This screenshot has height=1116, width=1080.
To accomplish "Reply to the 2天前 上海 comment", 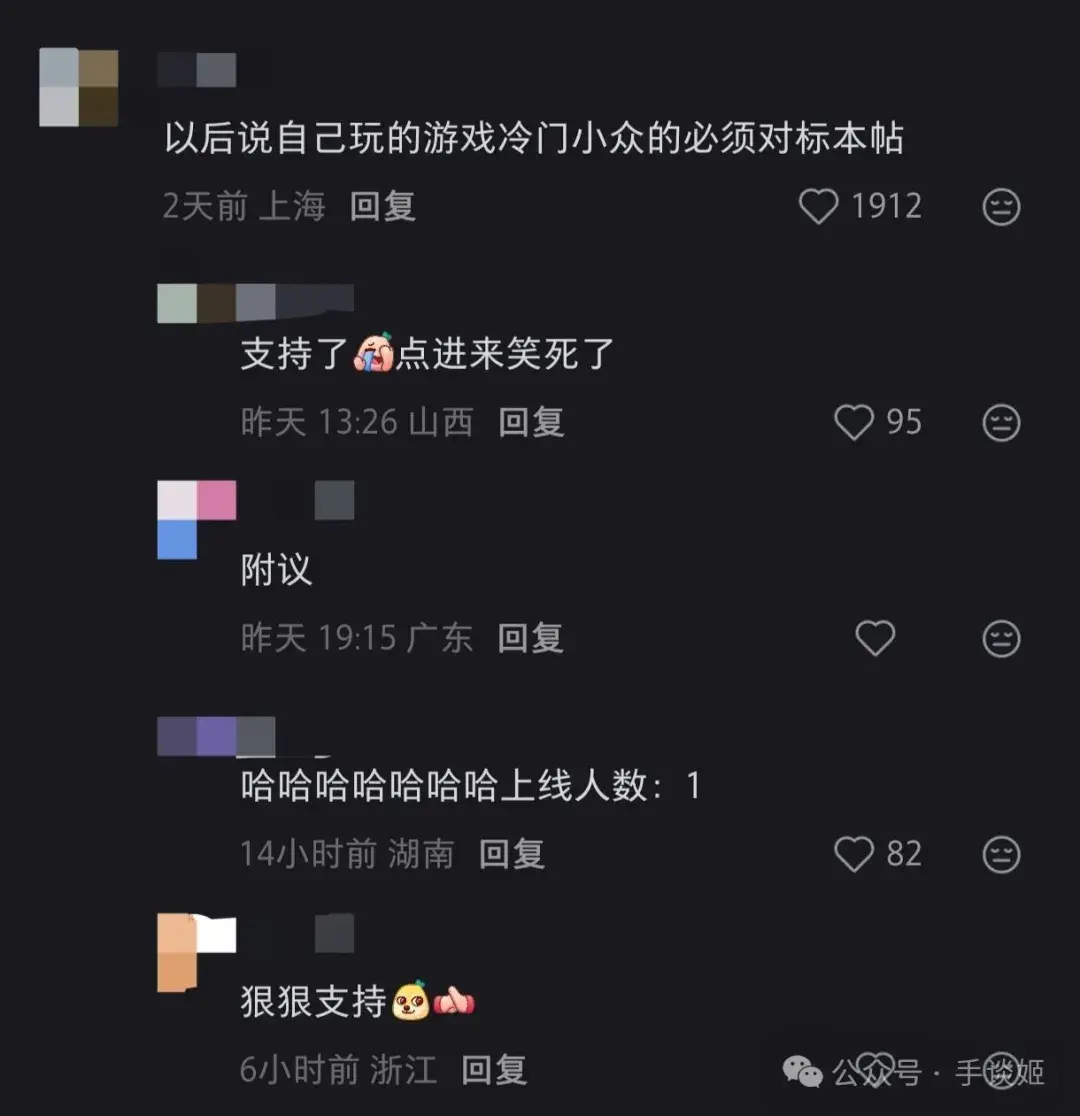I will click(383, 206).
